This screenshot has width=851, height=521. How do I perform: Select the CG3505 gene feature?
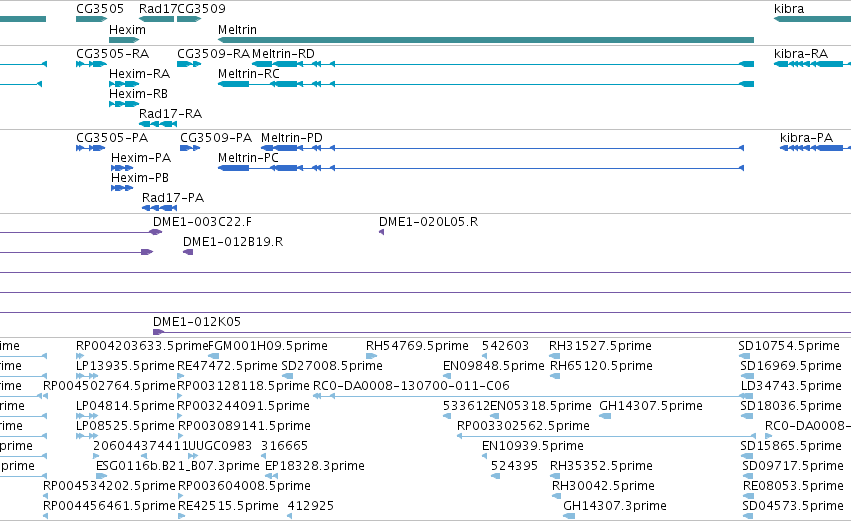[91, 19]
